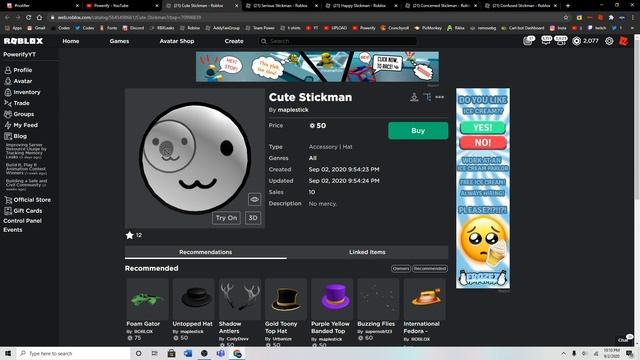The height and width of the screenshot is (360, 640).
Task: Open the Shadow Antlers recommended item
Action: pyautogui.click(x=240, y=312)
